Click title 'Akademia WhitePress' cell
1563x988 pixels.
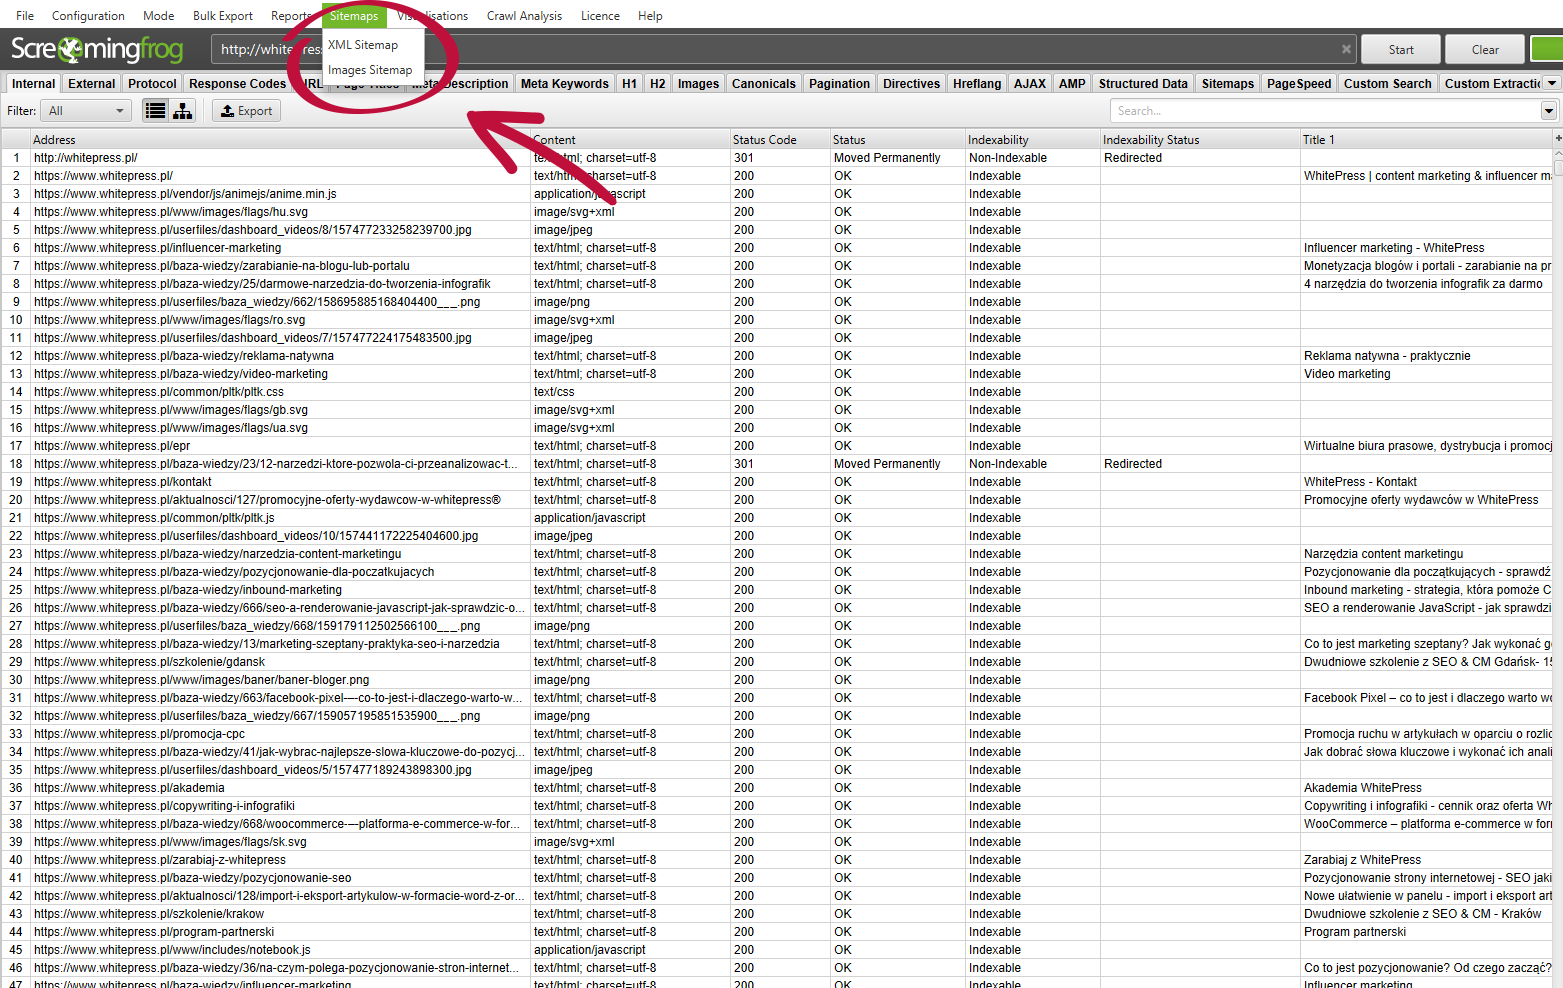(1362, 787)
